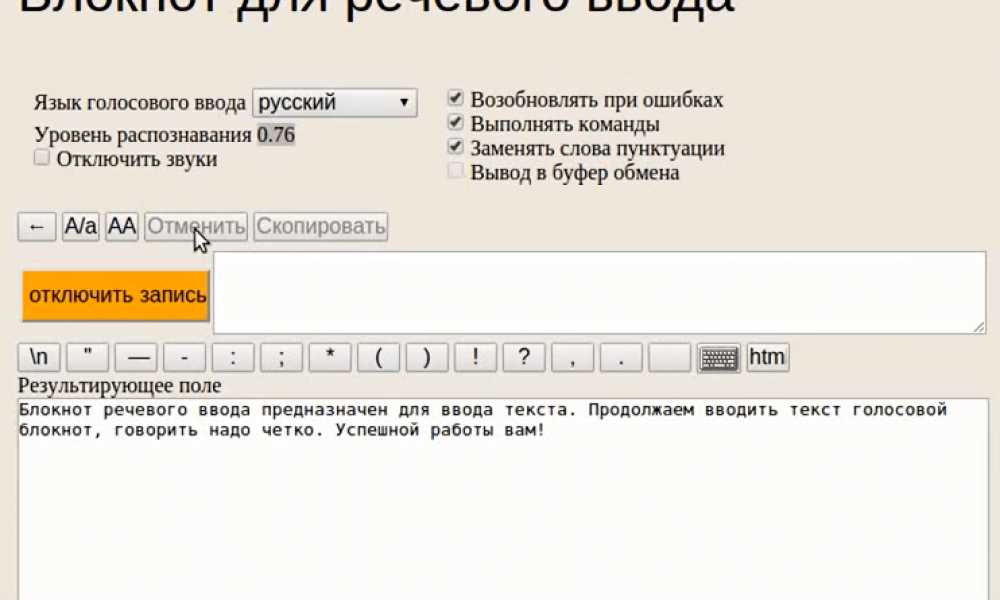Apply uppercase with the AA button
The width and height of the screenshot is (1000, 600).
point(122,227)
